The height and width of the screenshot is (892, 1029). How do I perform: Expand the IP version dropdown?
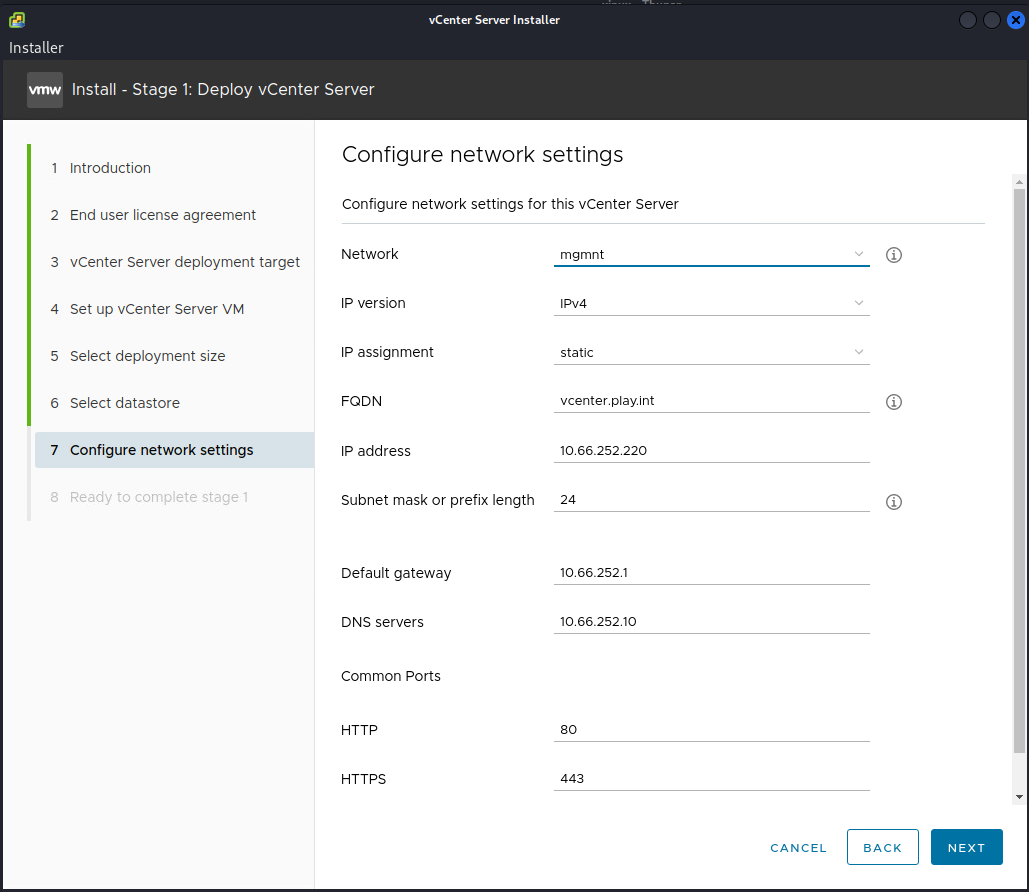click(x=711, y=303)
